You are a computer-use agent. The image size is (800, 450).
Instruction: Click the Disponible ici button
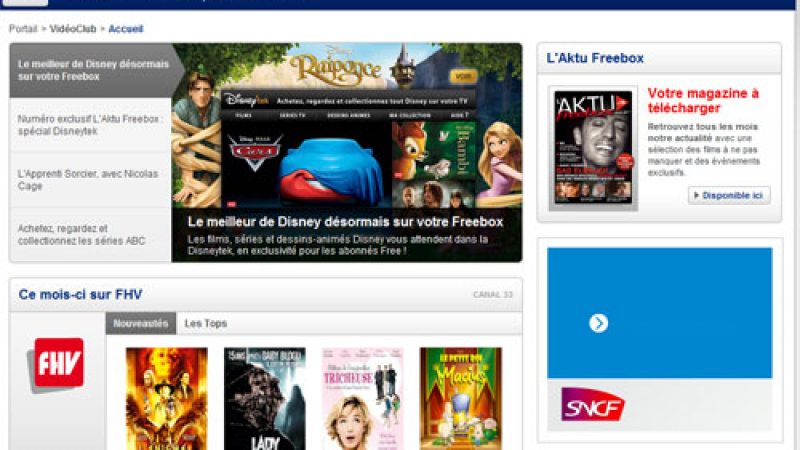point(729,195)
